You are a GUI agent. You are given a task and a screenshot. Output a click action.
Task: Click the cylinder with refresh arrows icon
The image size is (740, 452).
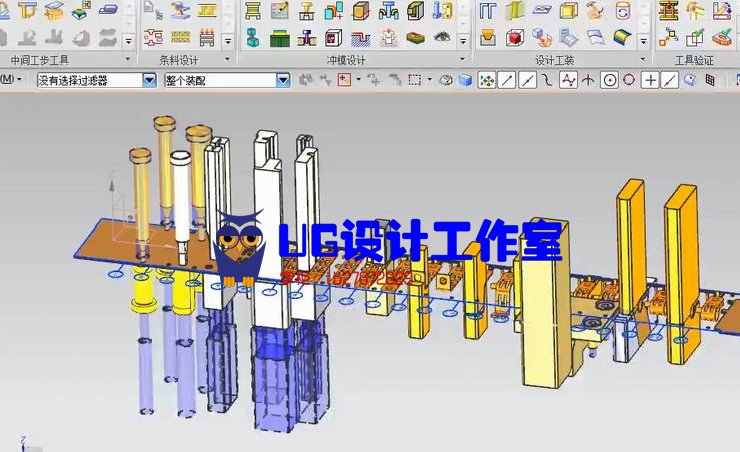tap(623, 10)
